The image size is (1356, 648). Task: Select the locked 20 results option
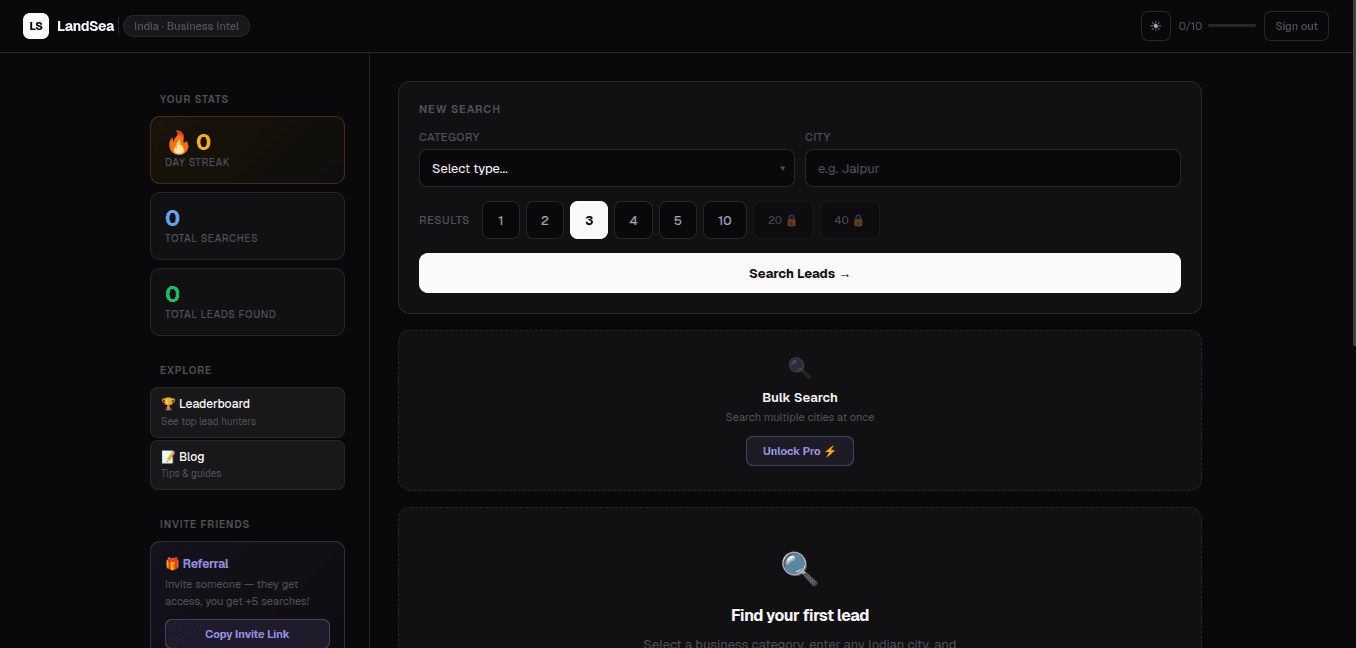tap(783, 219)
